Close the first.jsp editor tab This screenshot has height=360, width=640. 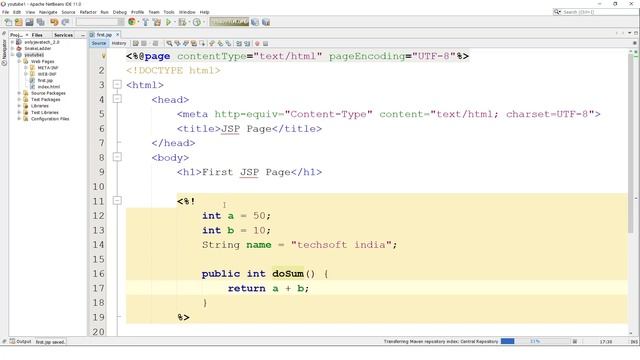click(118, 35)
